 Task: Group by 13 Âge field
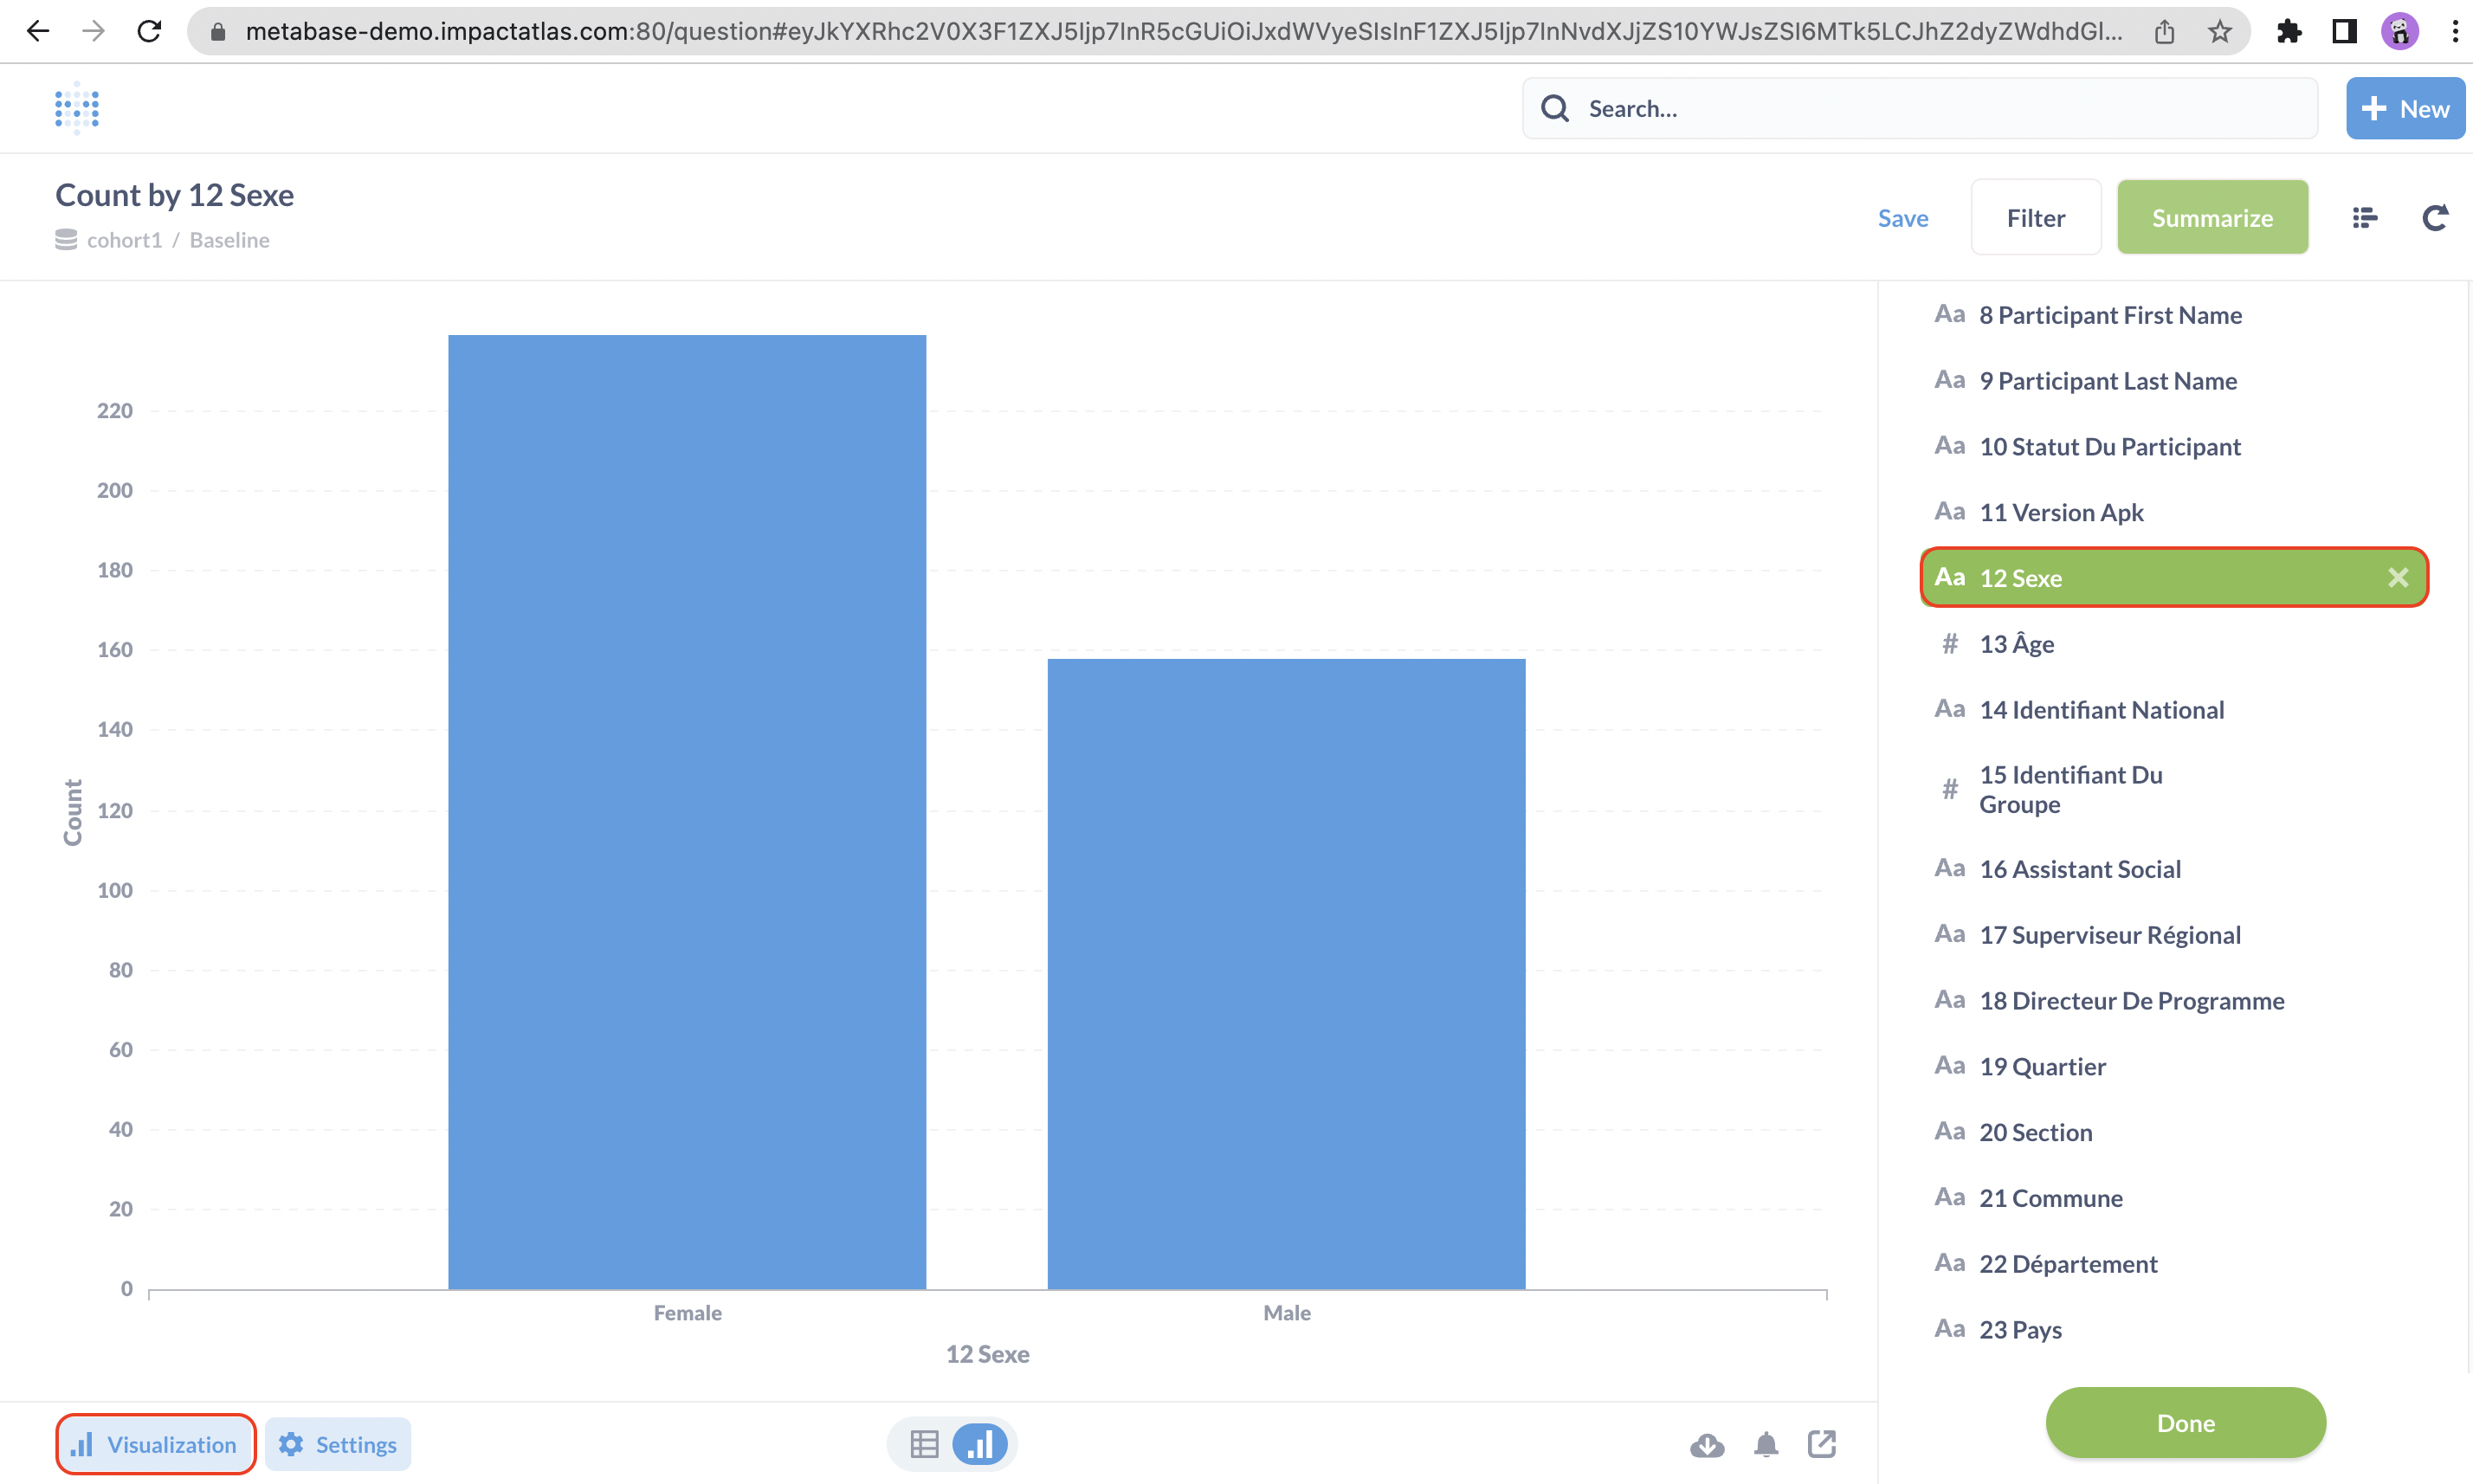[2016, 643]
